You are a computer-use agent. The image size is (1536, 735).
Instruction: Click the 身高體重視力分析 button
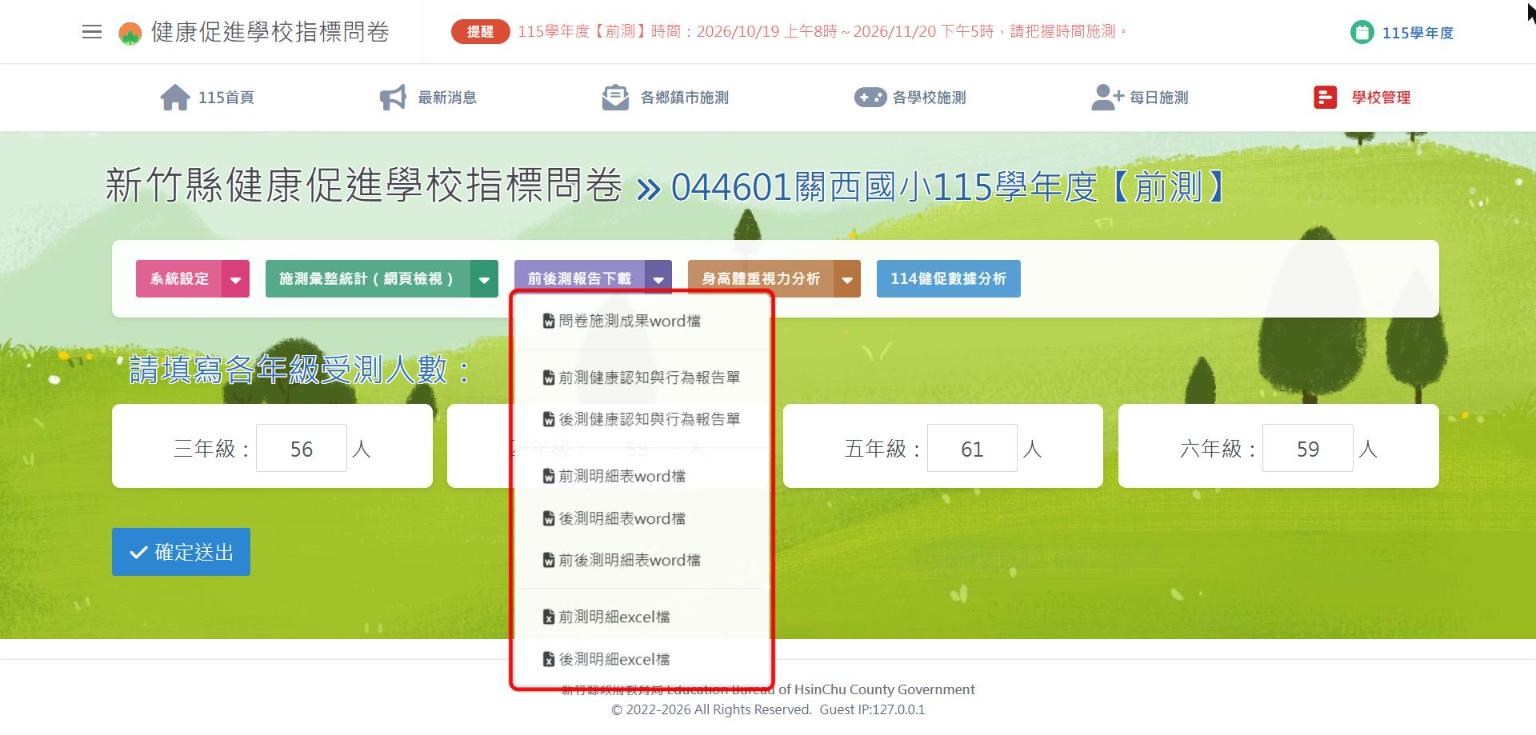(x=761, y=279)
